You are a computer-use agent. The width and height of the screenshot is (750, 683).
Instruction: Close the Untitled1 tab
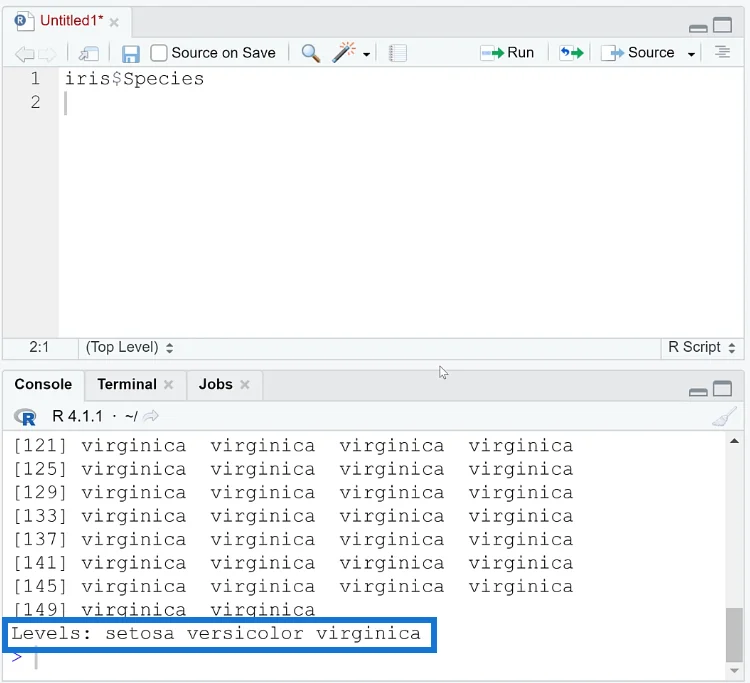114,22
